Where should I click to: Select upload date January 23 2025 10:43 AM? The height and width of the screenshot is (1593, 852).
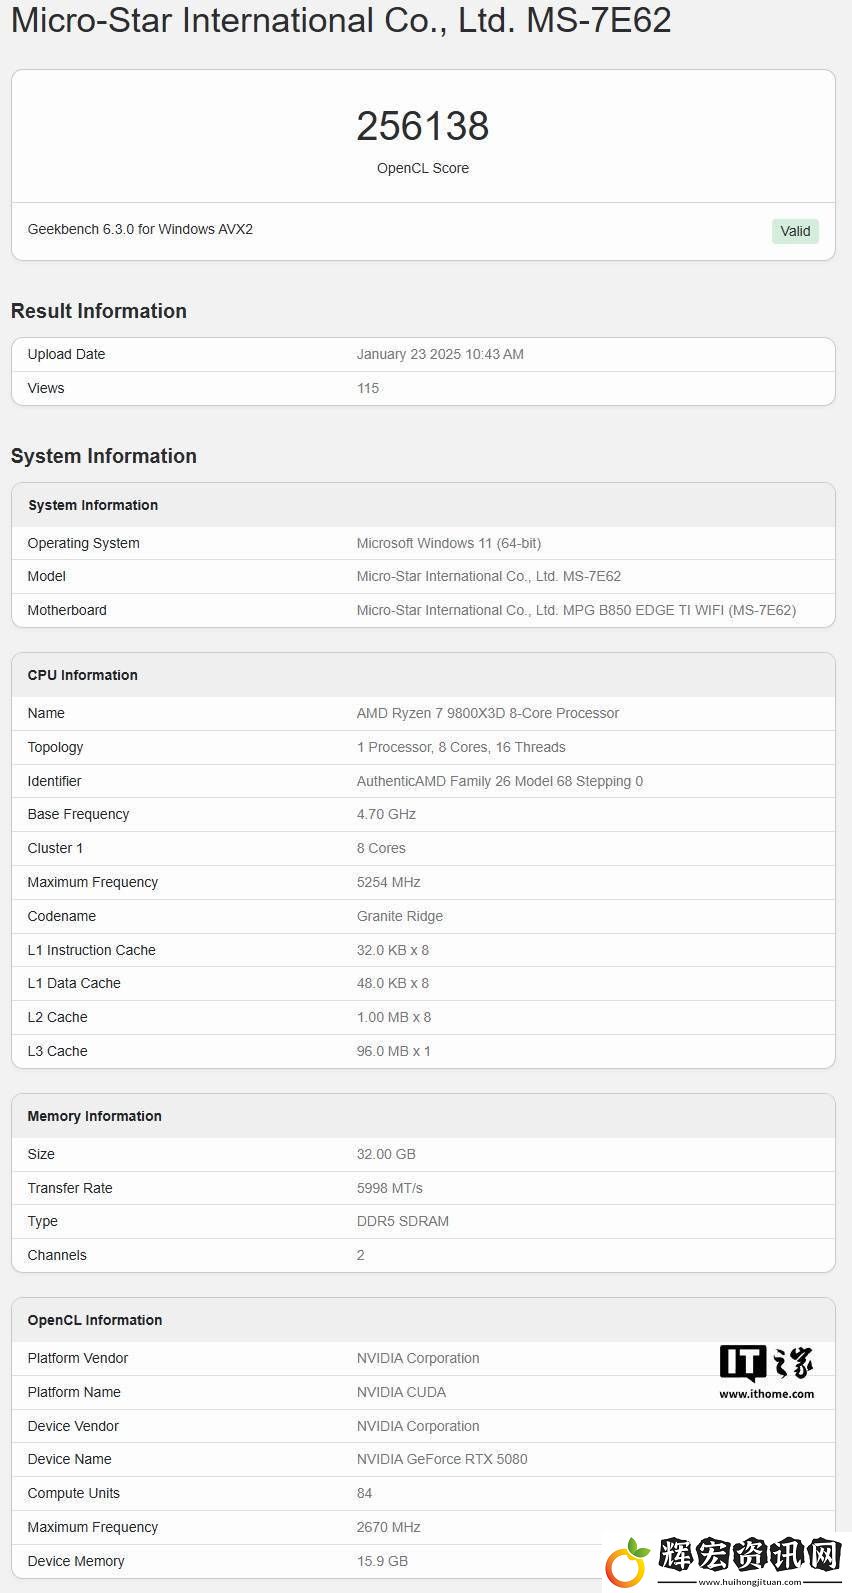coord(440,354)
